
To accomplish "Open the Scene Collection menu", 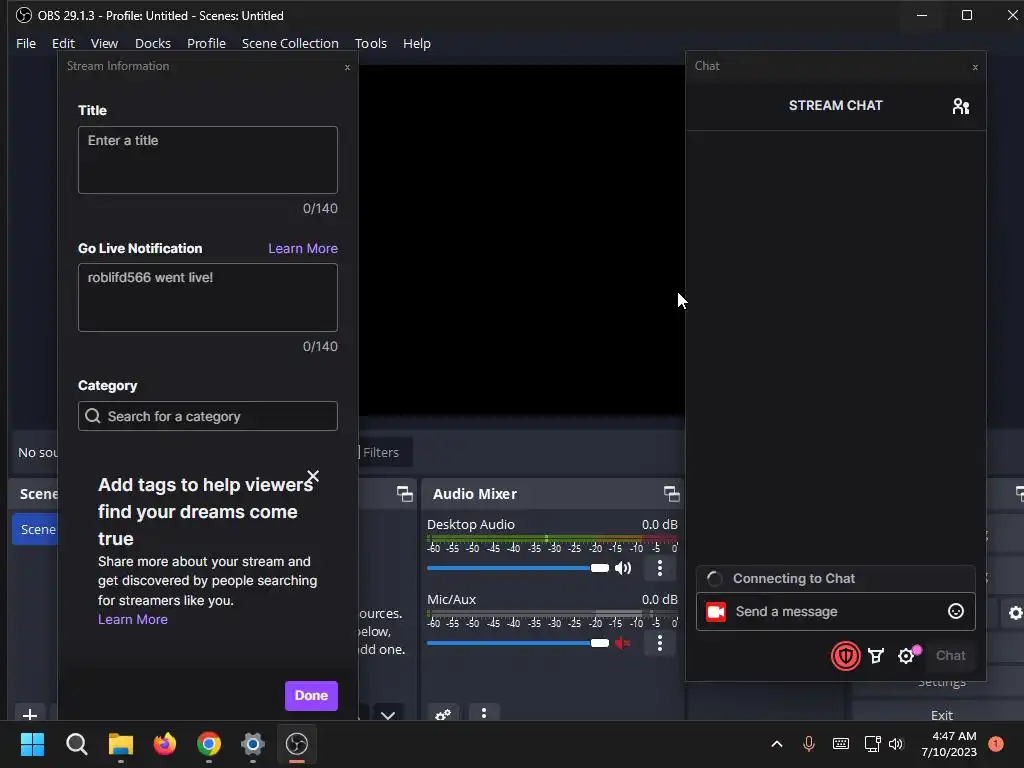I will (x=290, y=44).
